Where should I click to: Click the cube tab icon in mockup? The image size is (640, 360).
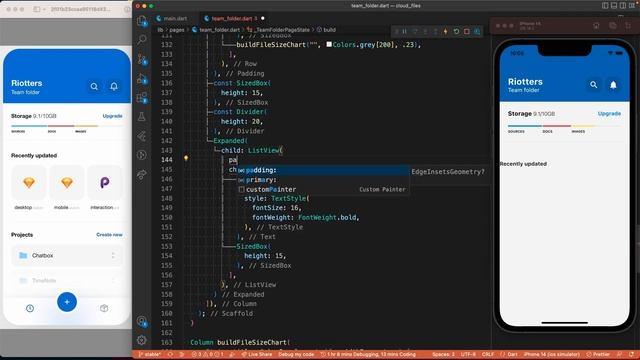coord(104,309)
